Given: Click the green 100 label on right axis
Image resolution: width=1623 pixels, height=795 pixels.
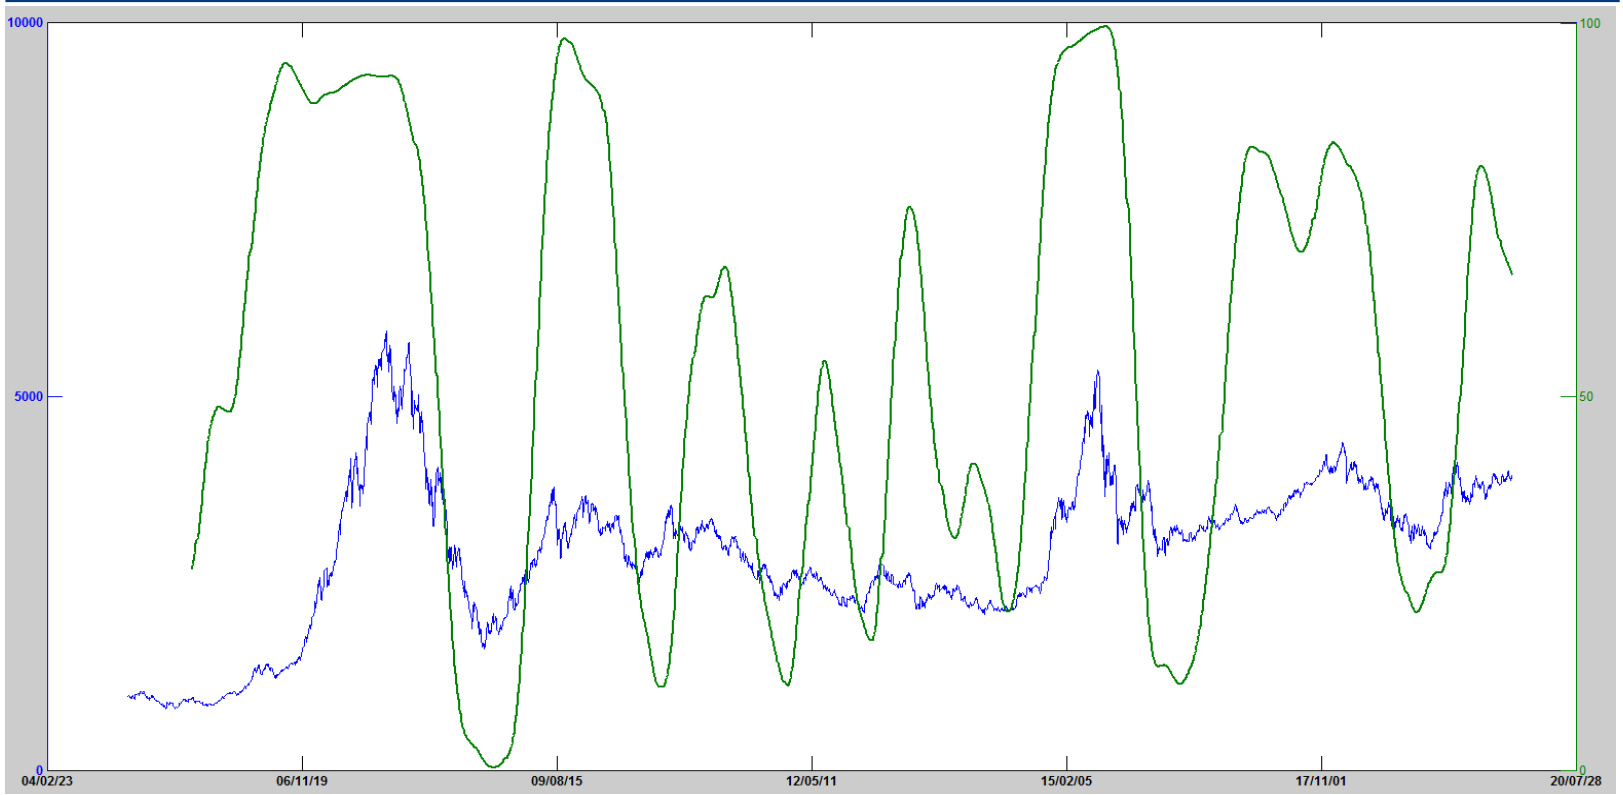Looking at the screenshot, I should pos(1589,23).
